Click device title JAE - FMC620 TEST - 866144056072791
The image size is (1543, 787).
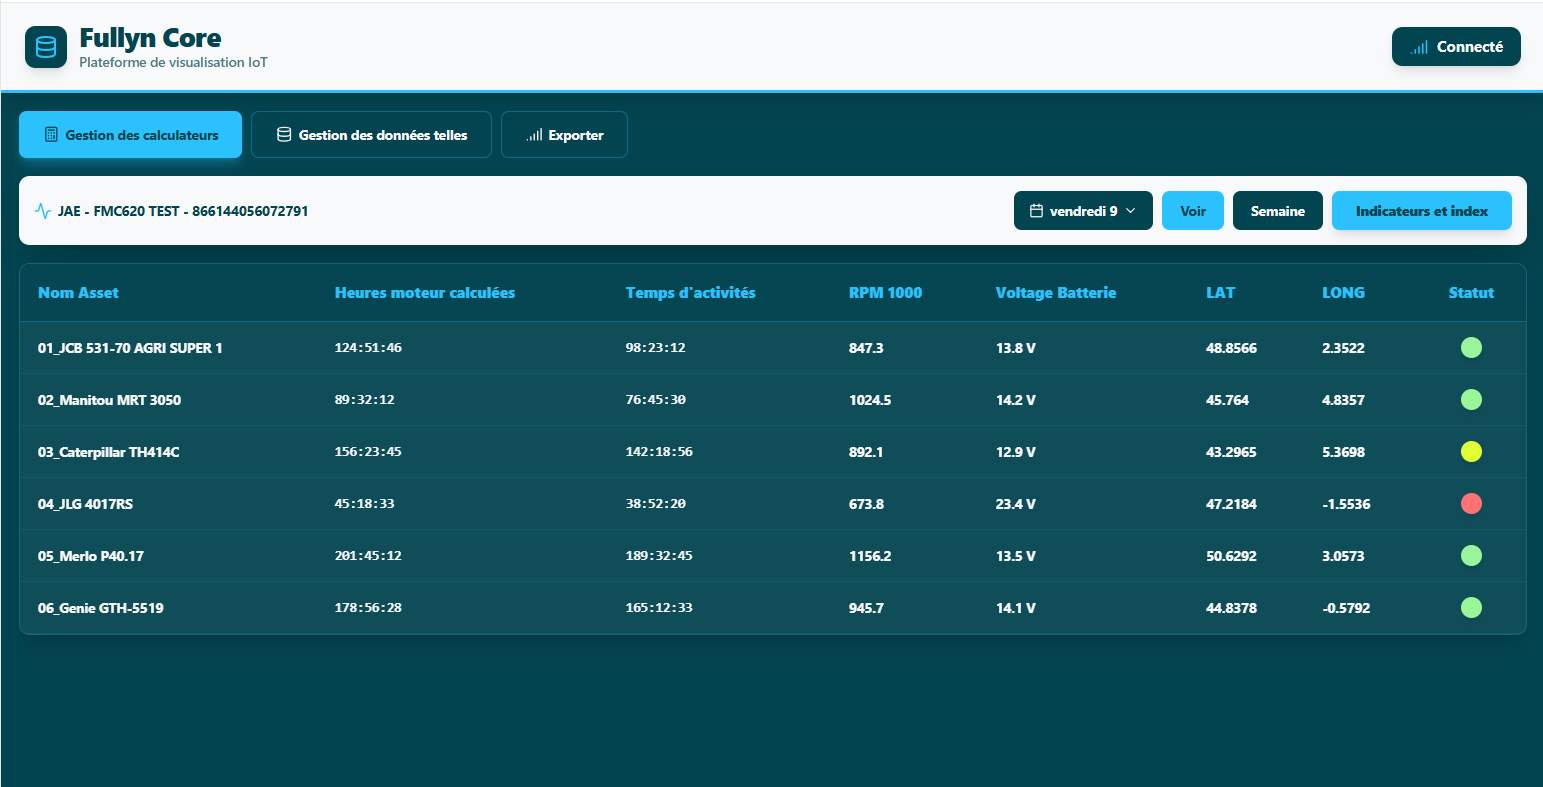(x=183, y=211)
